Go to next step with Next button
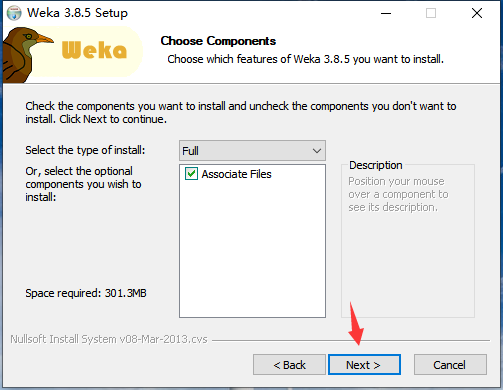 (x=364, y=365)
